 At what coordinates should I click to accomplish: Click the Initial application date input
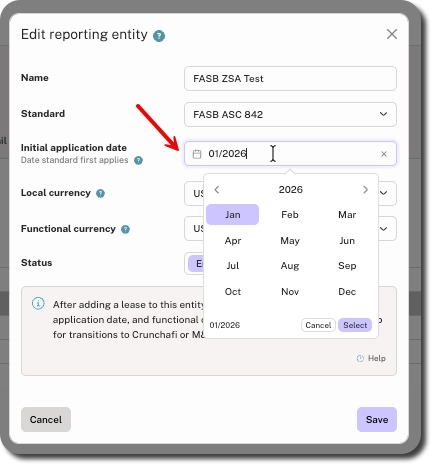tap(290, 154)
